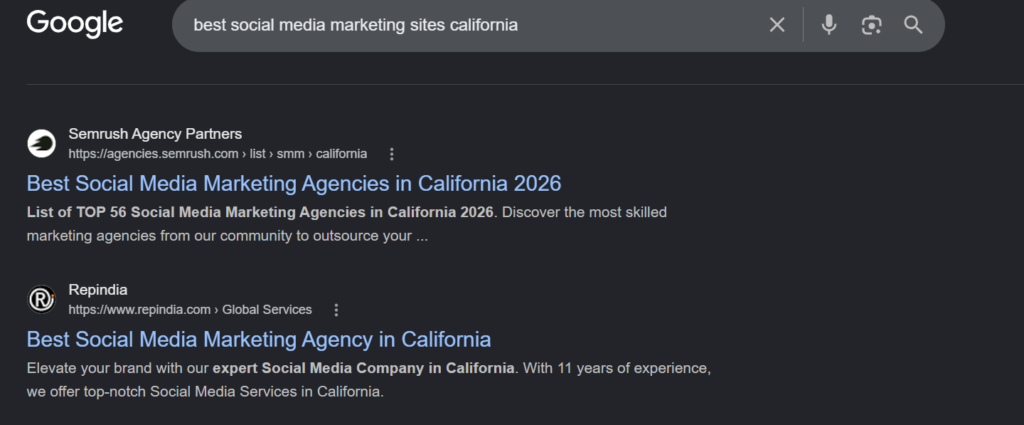This screenshot has width=1024, height=425.
Task: Open 'Best Social Media Marketing Agencies in California 2026'
Action: click(x=294, y=183)
